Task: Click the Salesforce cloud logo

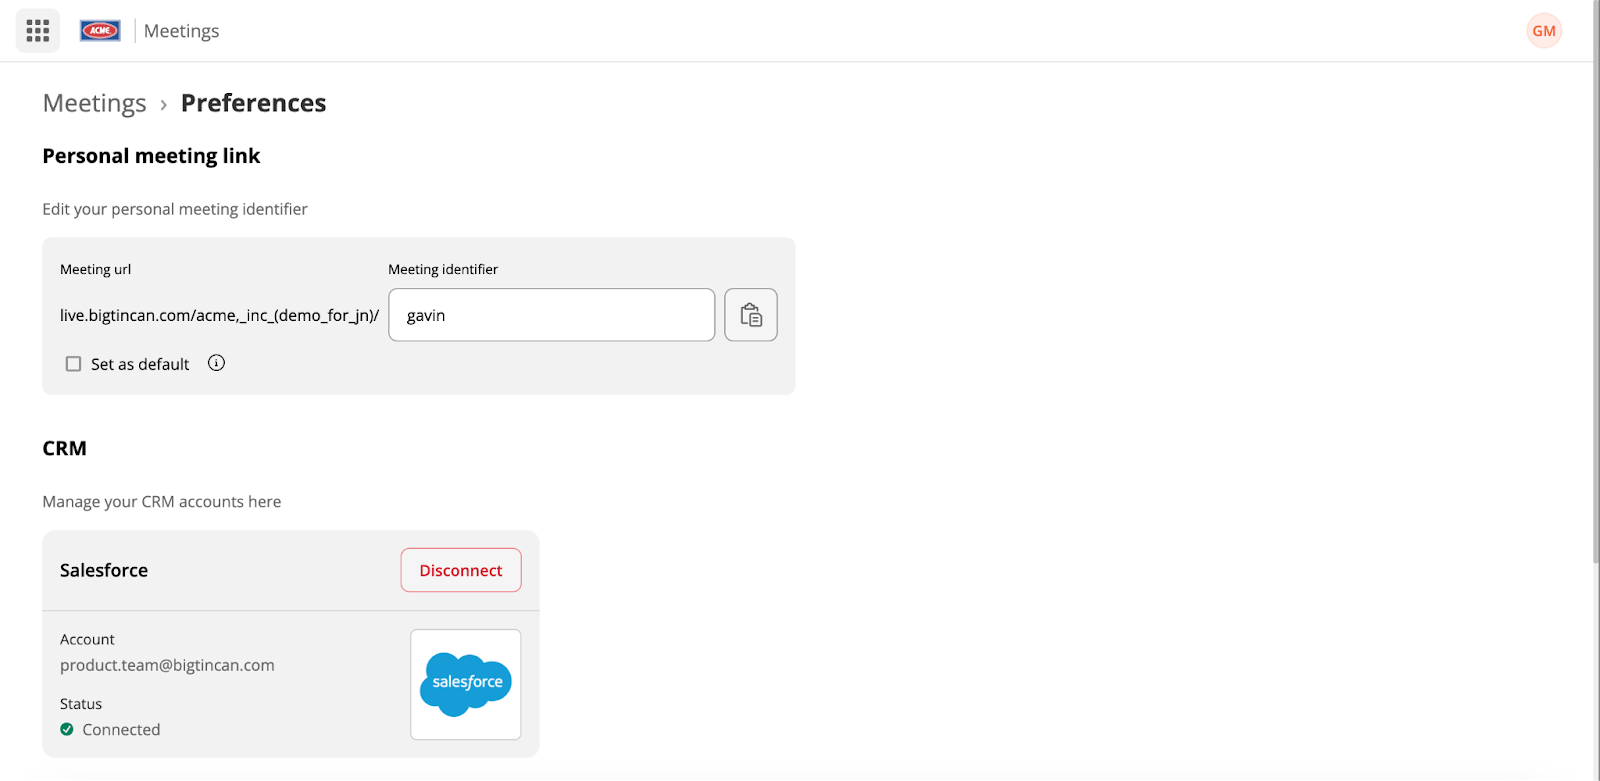Action: point(466,684)
